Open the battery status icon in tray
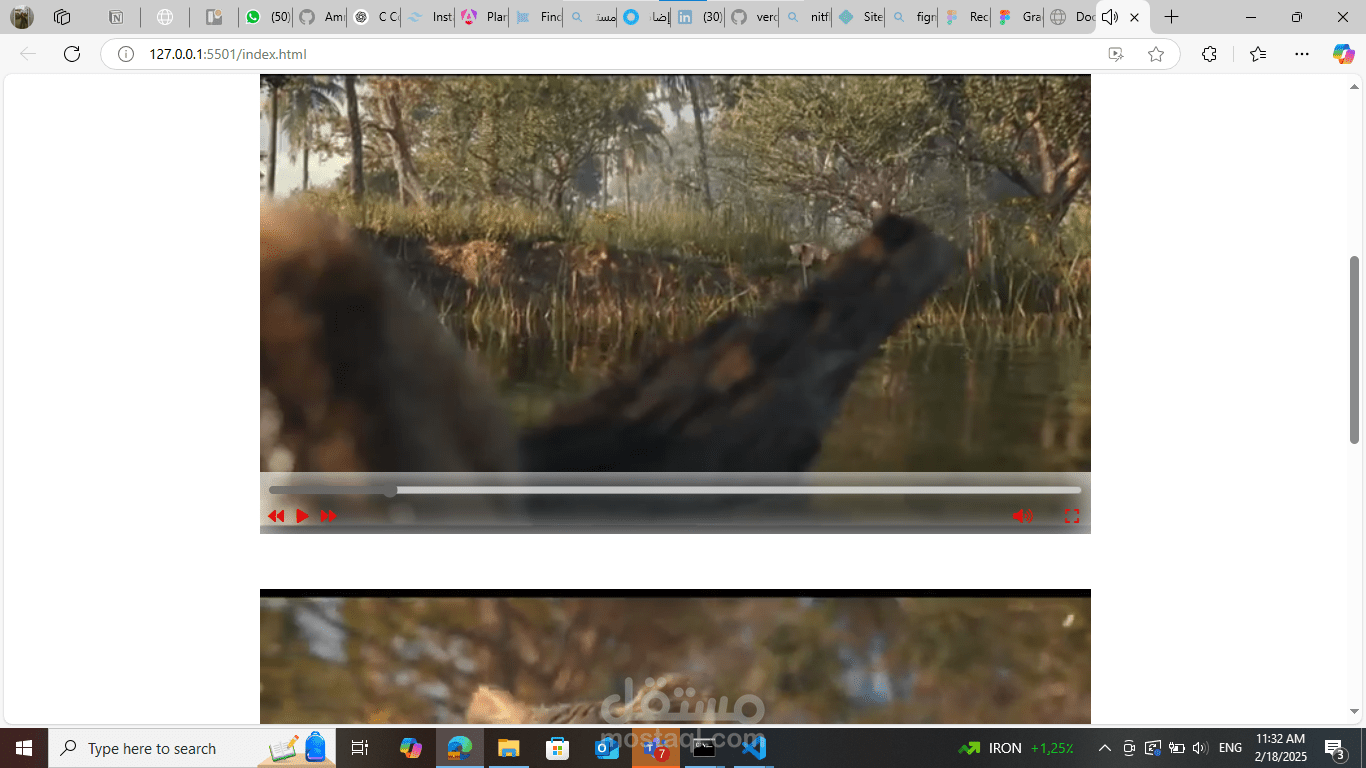This screenshot has height=768, width=1366. 1176,748
